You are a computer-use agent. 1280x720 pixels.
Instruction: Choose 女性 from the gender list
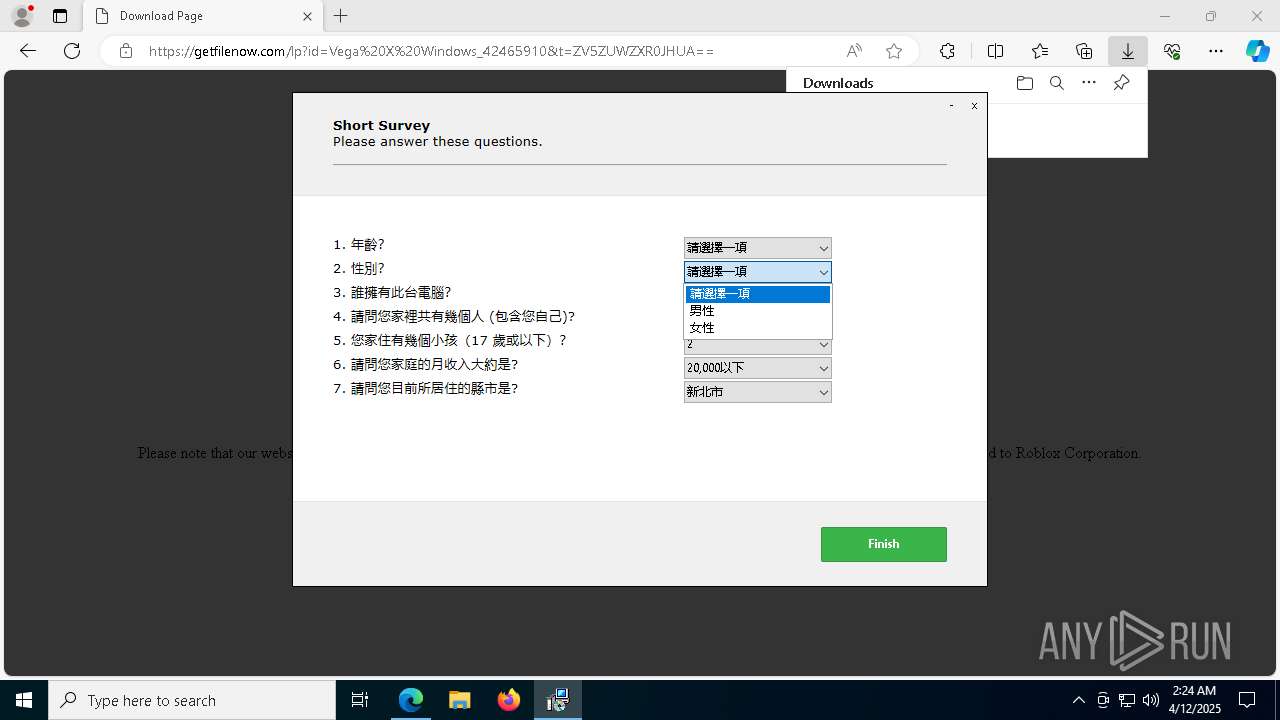[757, 328]
